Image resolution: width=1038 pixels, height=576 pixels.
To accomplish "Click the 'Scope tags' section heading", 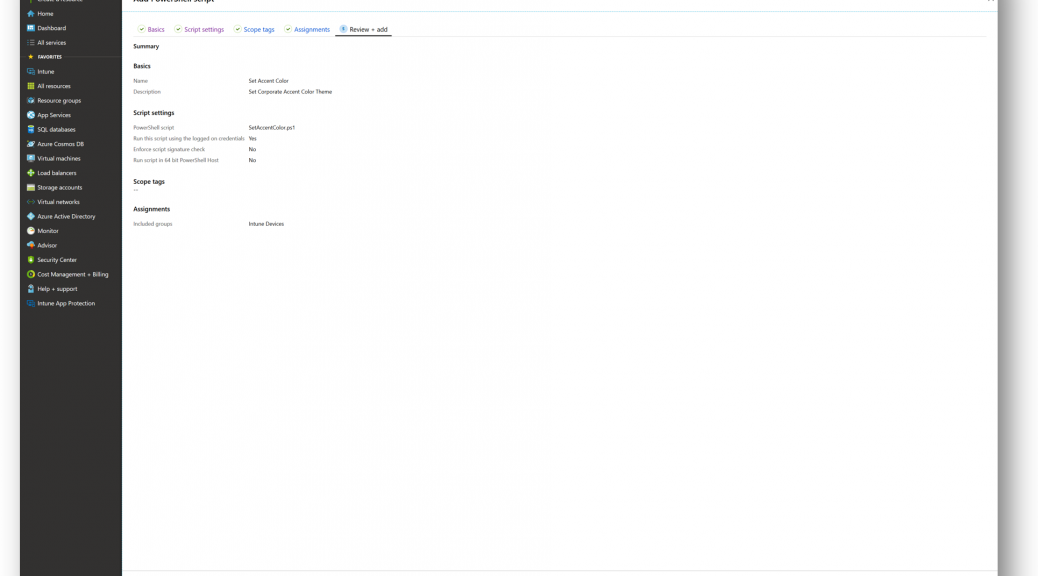I will point(149,181).
